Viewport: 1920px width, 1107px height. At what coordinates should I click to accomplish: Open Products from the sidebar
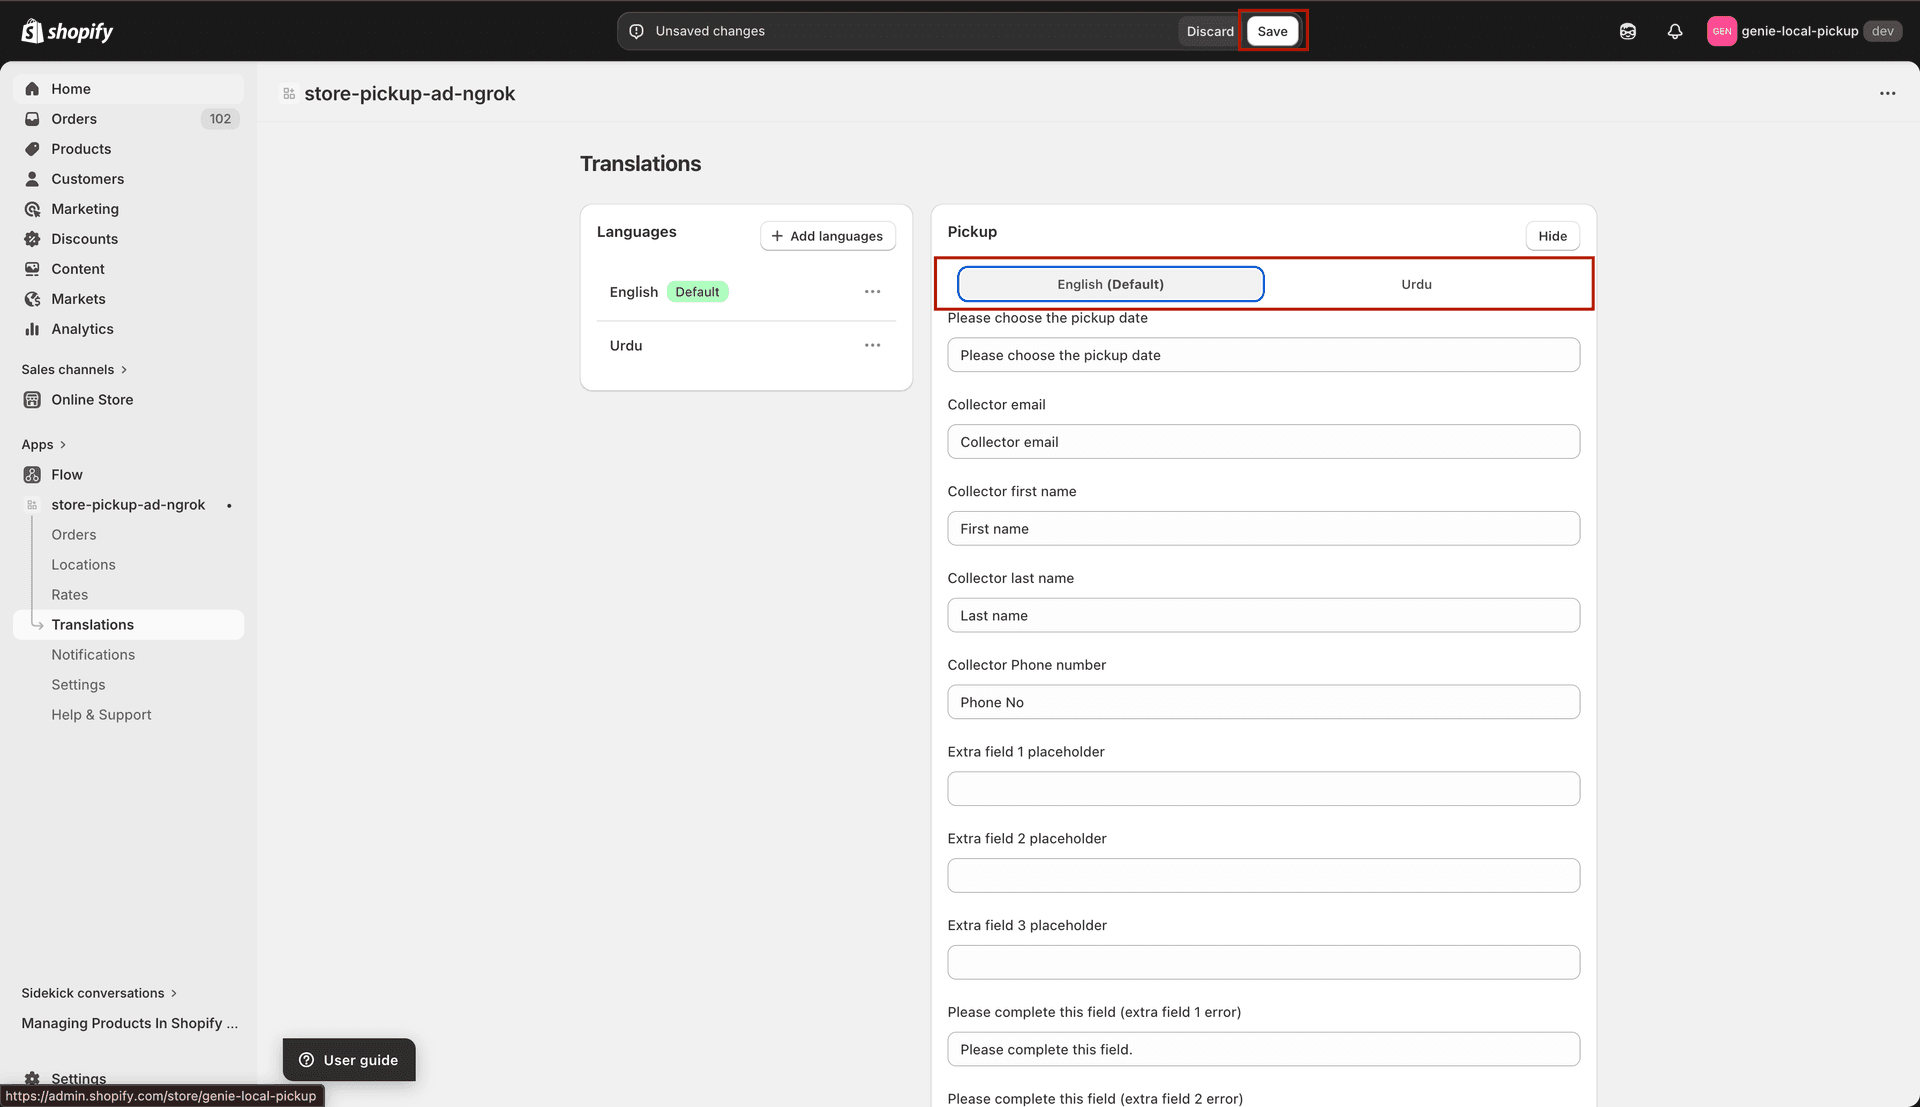coord(81,148)
